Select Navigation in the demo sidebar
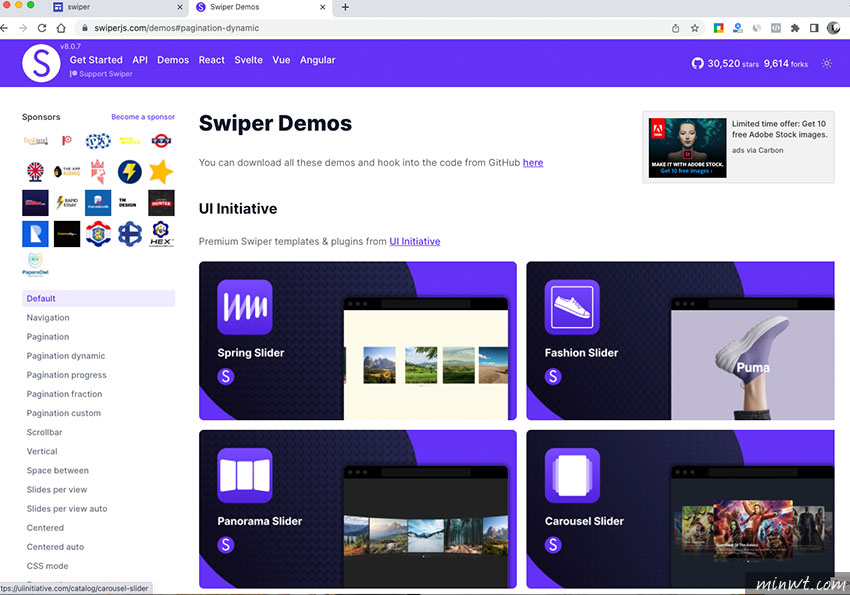 (x=48, y=318)
